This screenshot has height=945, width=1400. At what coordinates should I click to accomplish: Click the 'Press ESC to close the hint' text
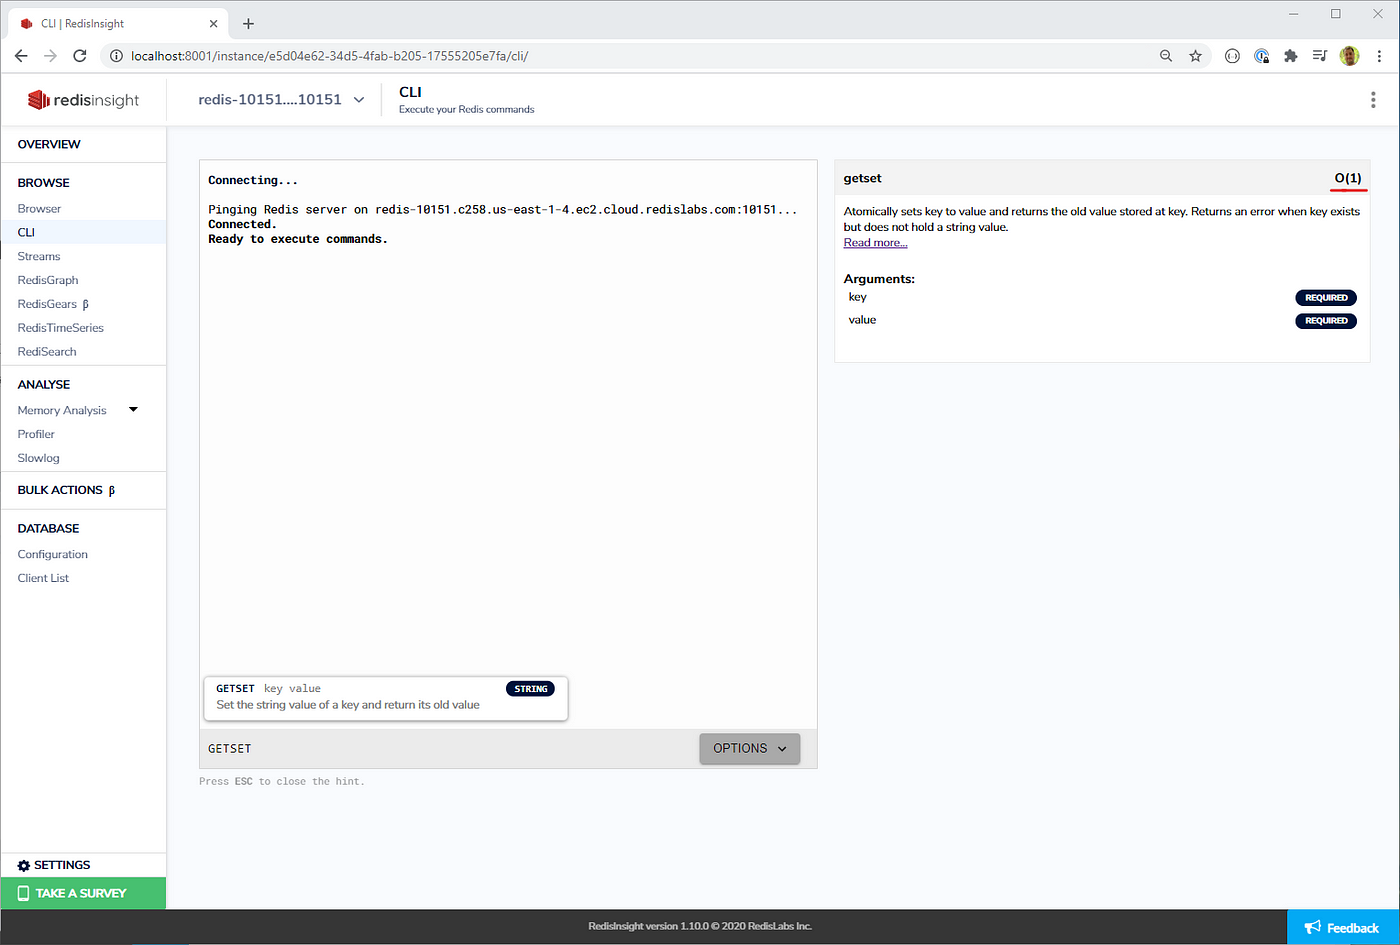[x=282, y=781]
